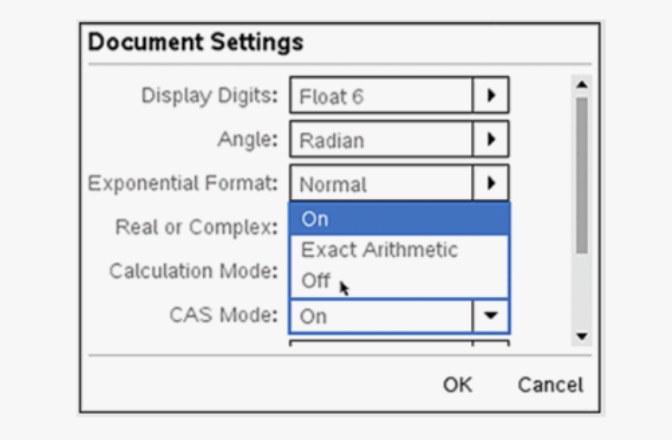Collapse CAS Mode dropdown with down arrow
The image size is (672, 440).
(x=491, y=316)
